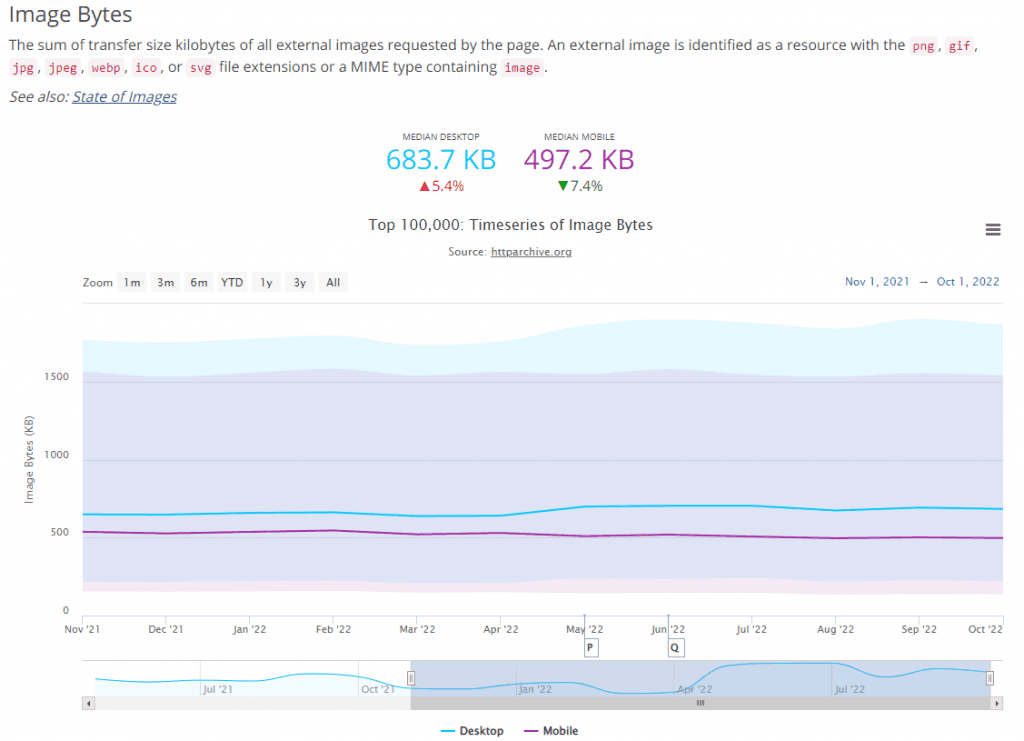Viewport: 1024px width, 741px height.
Task: Click the navigator right range handle
Action: (990, 678)
